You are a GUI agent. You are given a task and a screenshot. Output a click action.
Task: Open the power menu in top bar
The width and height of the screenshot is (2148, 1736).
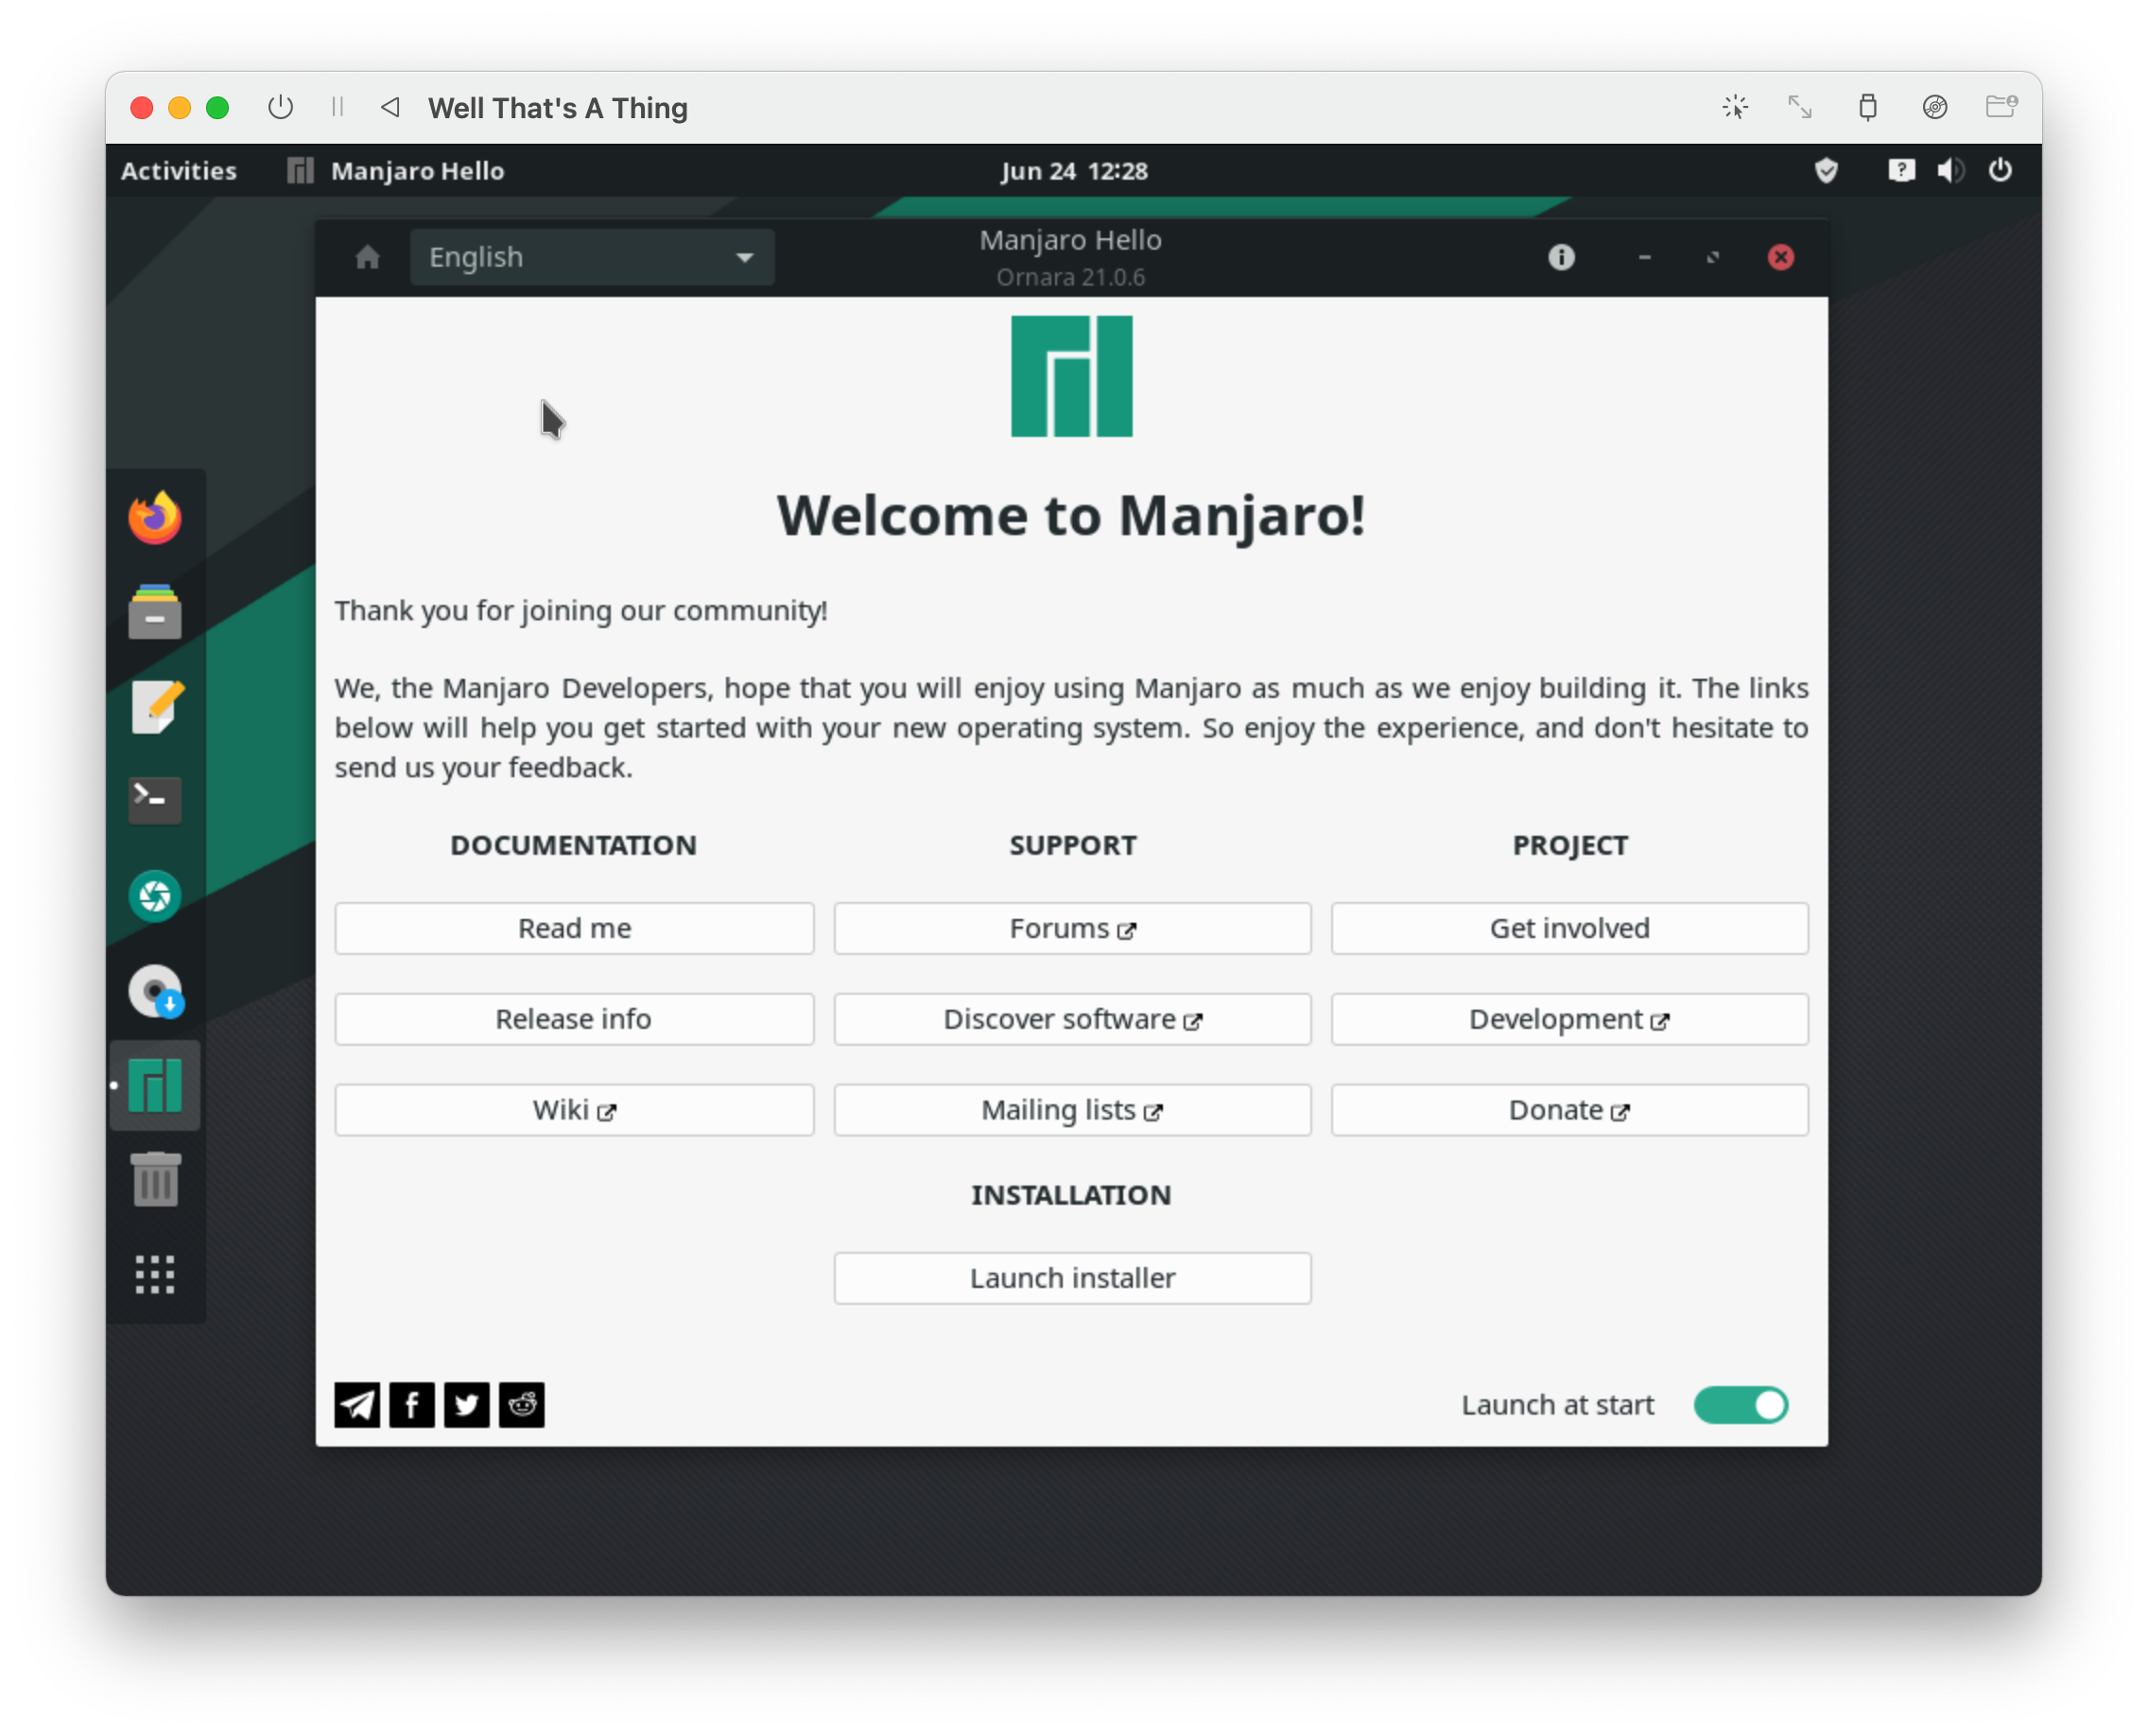(2000, 170)
